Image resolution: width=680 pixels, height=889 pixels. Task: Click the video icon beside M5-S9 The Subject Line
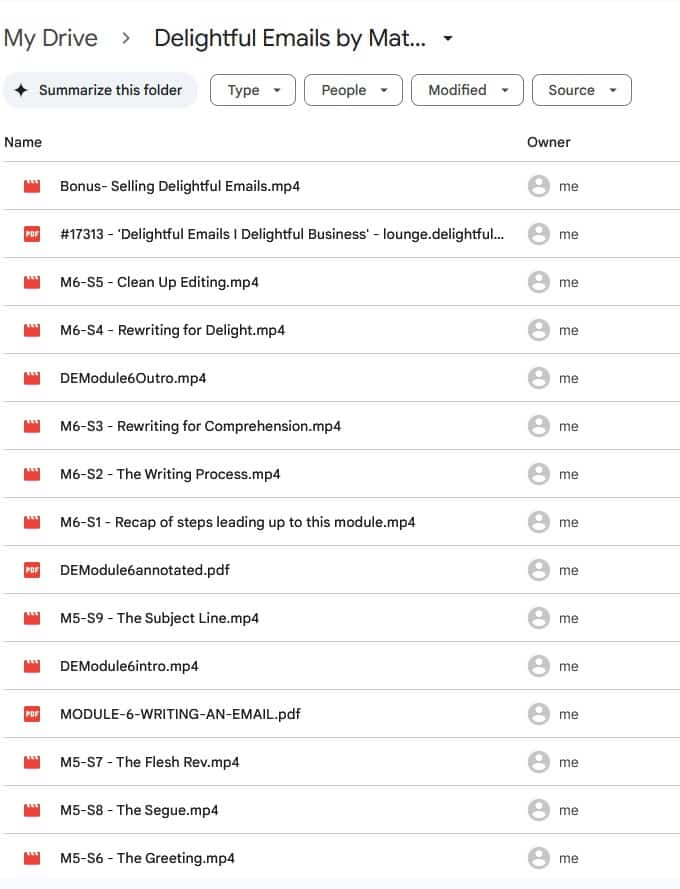tap(32, 618)
